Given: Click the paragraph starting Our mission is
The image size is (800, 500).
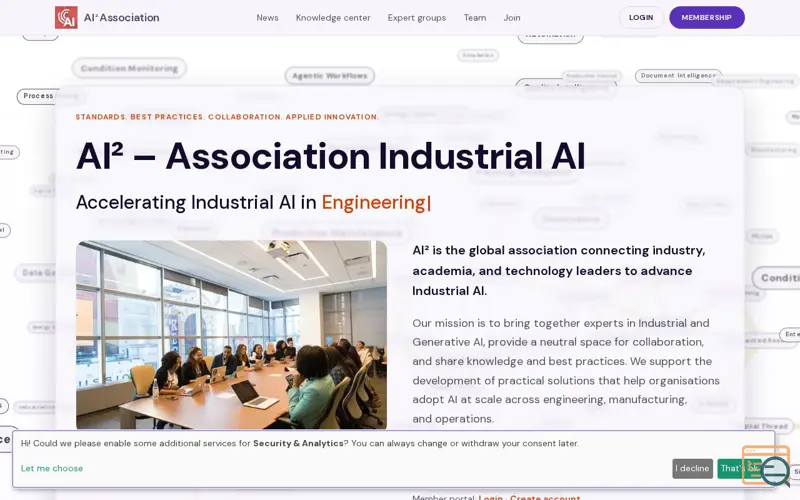Looking at the screenshot, I should tap(566, 371).
